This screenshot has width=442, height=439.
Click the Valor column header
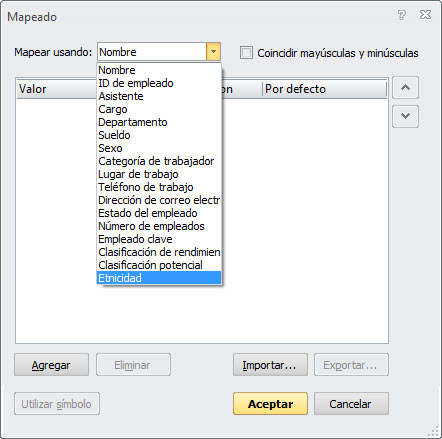coord(57,89)
